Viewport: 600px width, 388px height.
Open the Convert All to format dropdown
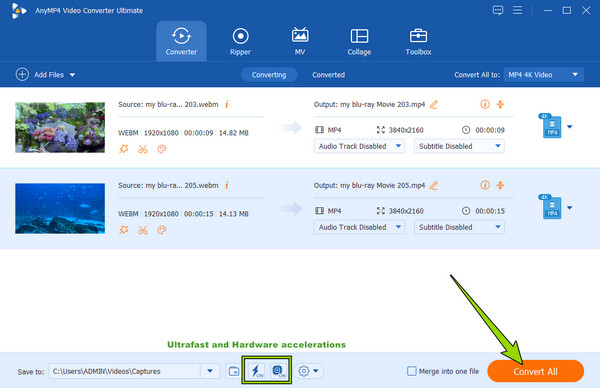pos(543,75)
